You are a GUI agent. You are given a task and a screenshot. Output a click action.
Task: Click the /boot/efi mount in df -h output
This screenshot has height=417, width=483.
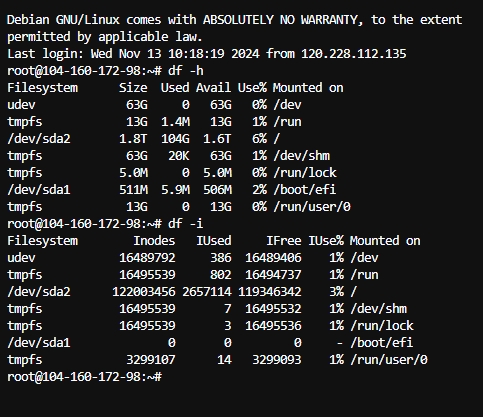305,190
